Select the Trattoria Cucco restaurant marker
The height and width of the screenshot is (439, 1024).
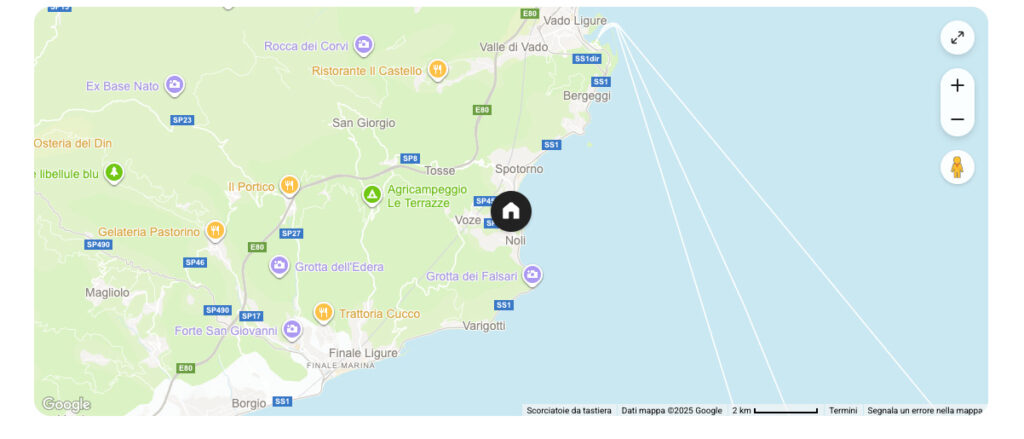point(323,313)
